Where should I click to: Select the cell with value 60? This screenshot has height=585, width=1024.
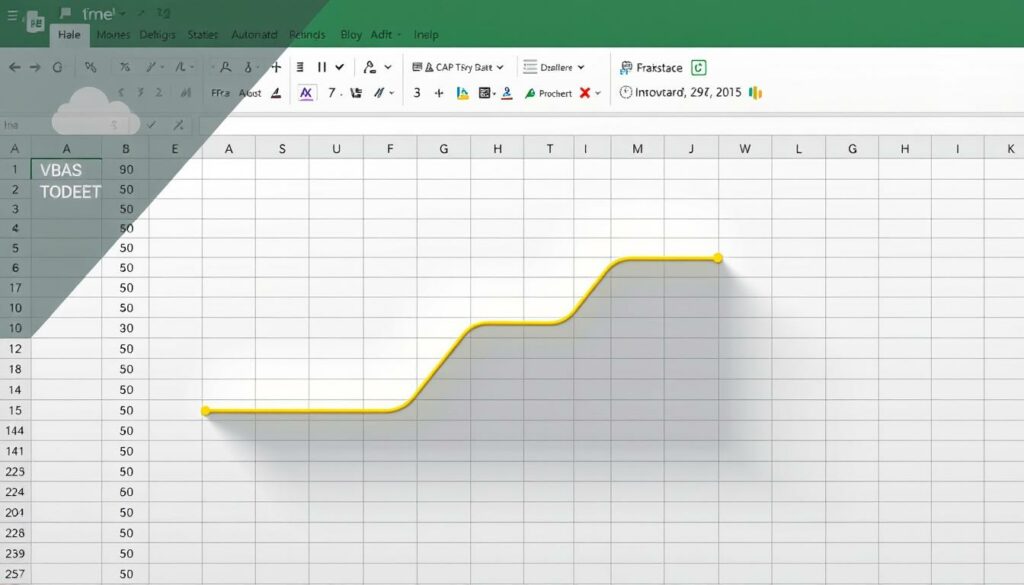(x=126, y=492)
